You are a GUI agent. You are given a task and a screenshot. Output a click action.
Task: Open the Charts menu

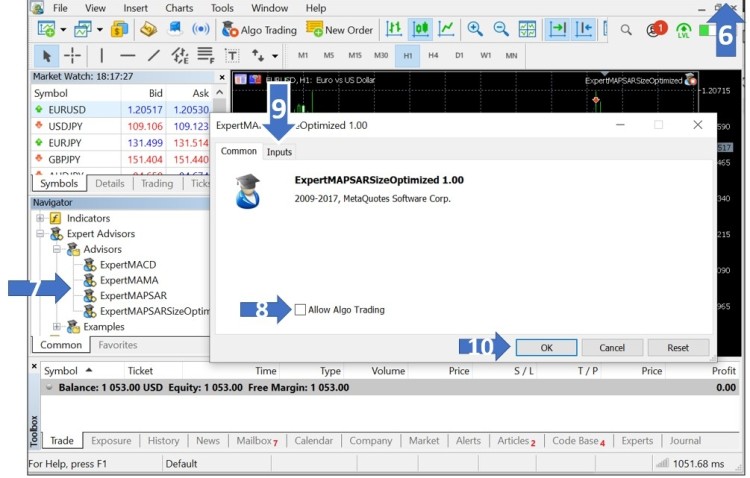click(180, 8)
